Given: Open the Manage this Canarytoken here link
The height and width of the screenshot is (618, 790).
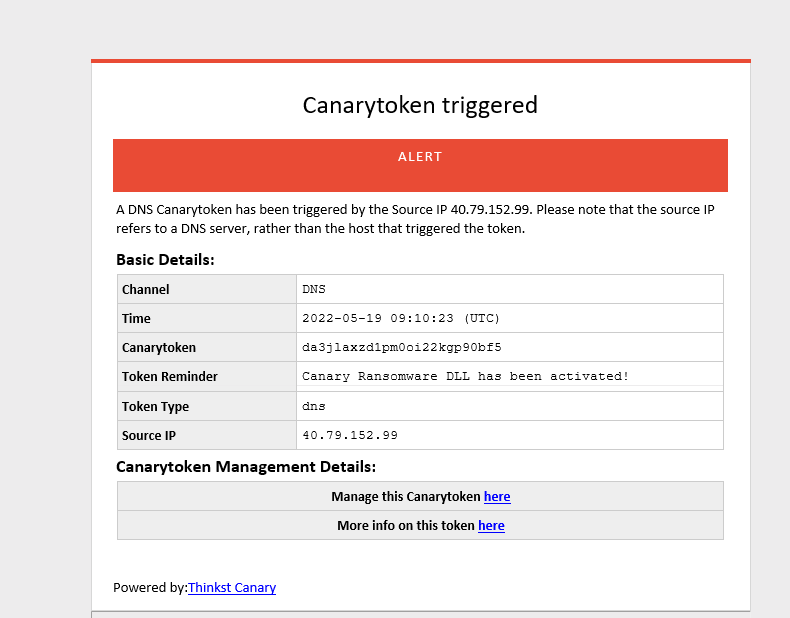Looking at the screenshot, I should pyautogui.click(x=497, y=497).
